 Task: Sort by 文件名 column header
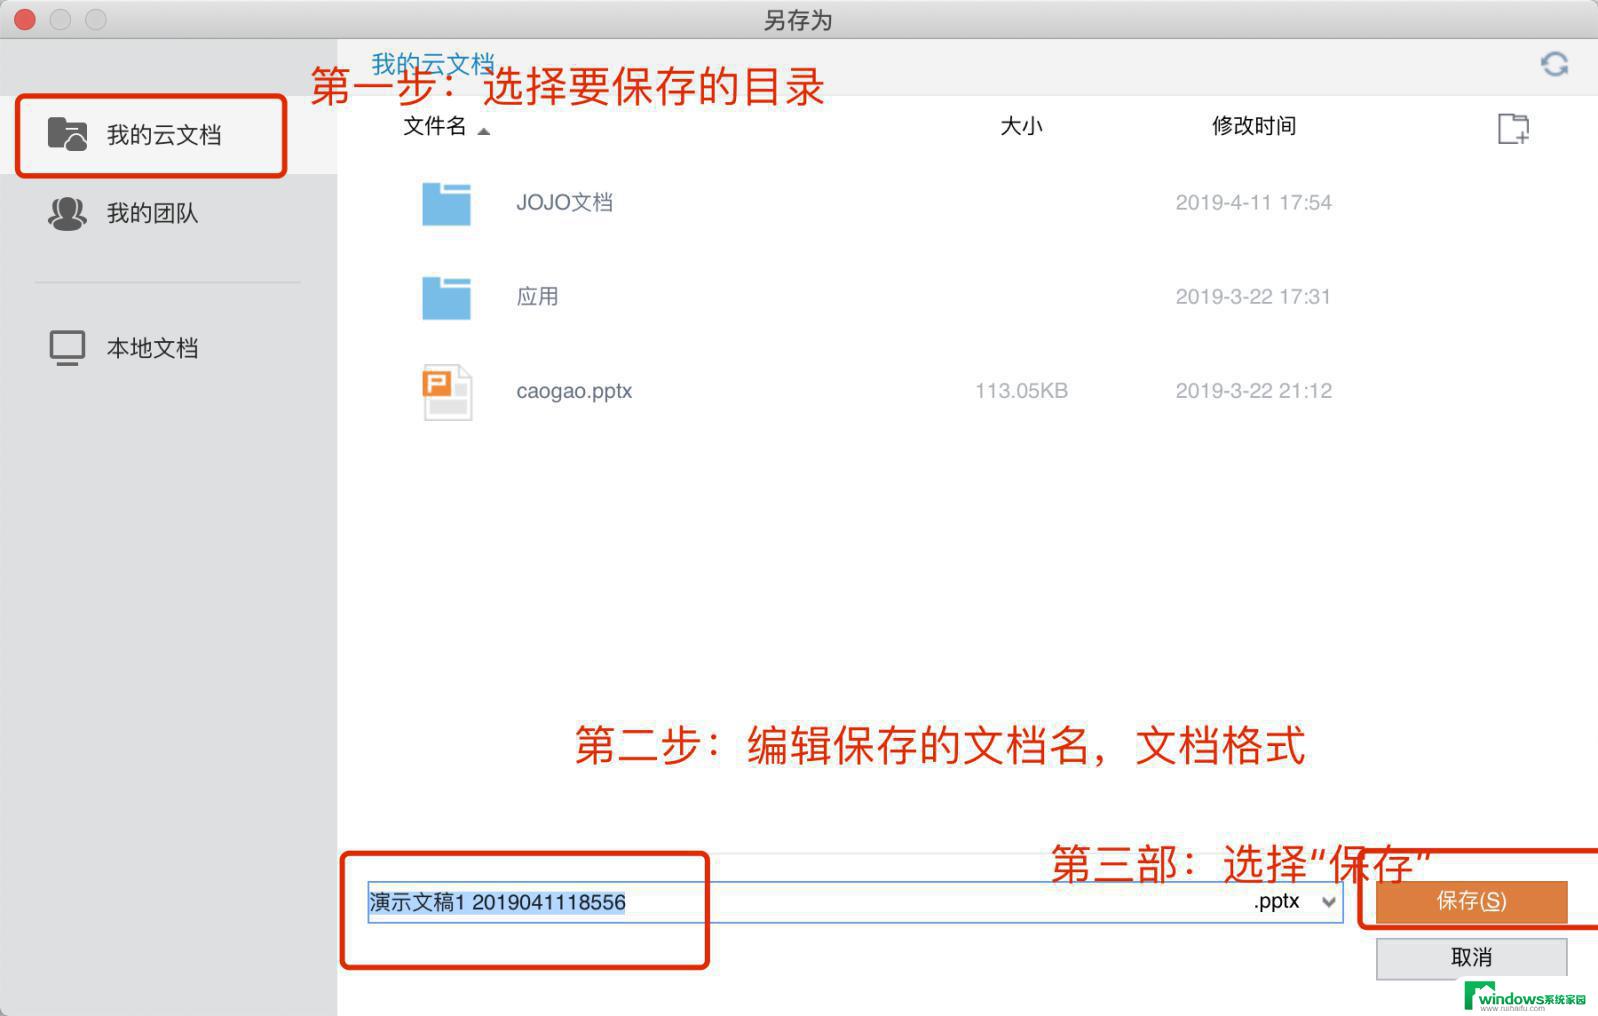[x=434, y=126]
